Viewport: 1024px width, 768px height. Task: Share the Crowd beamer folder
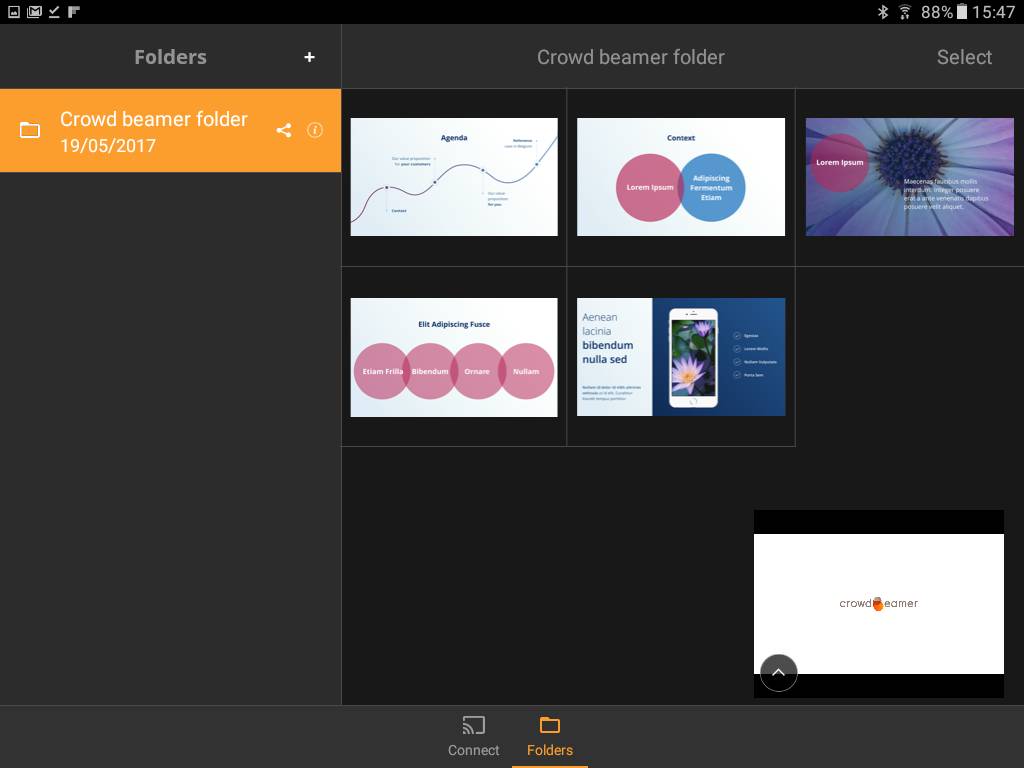click(284, 130)
